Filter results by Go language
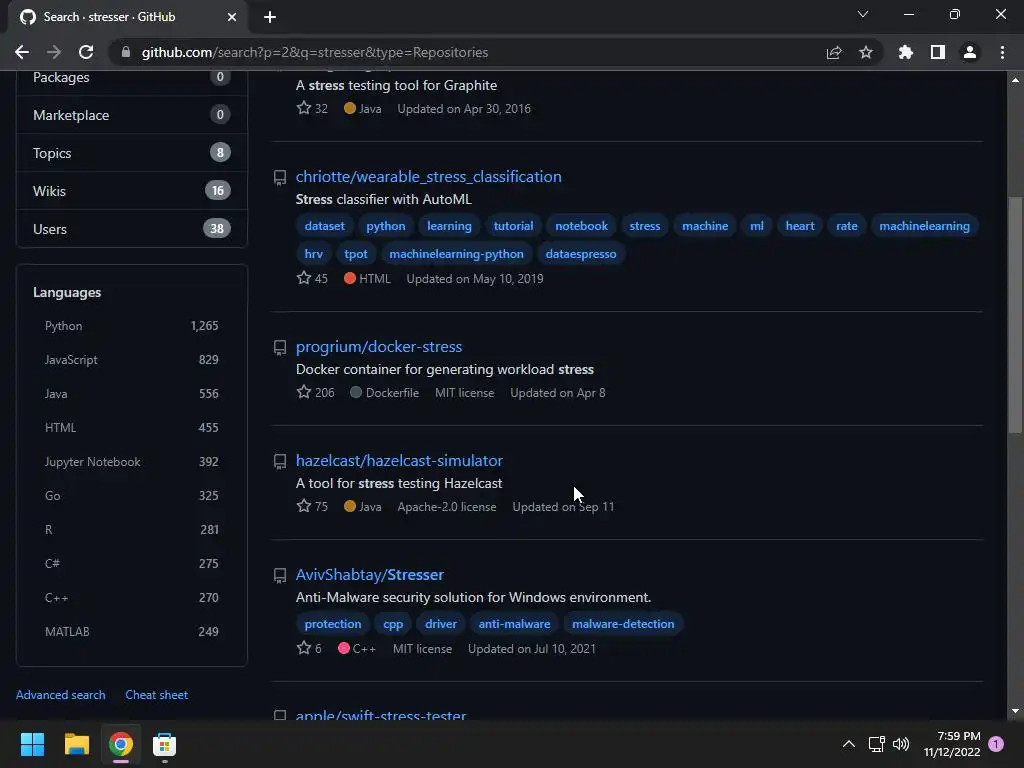 131,496
